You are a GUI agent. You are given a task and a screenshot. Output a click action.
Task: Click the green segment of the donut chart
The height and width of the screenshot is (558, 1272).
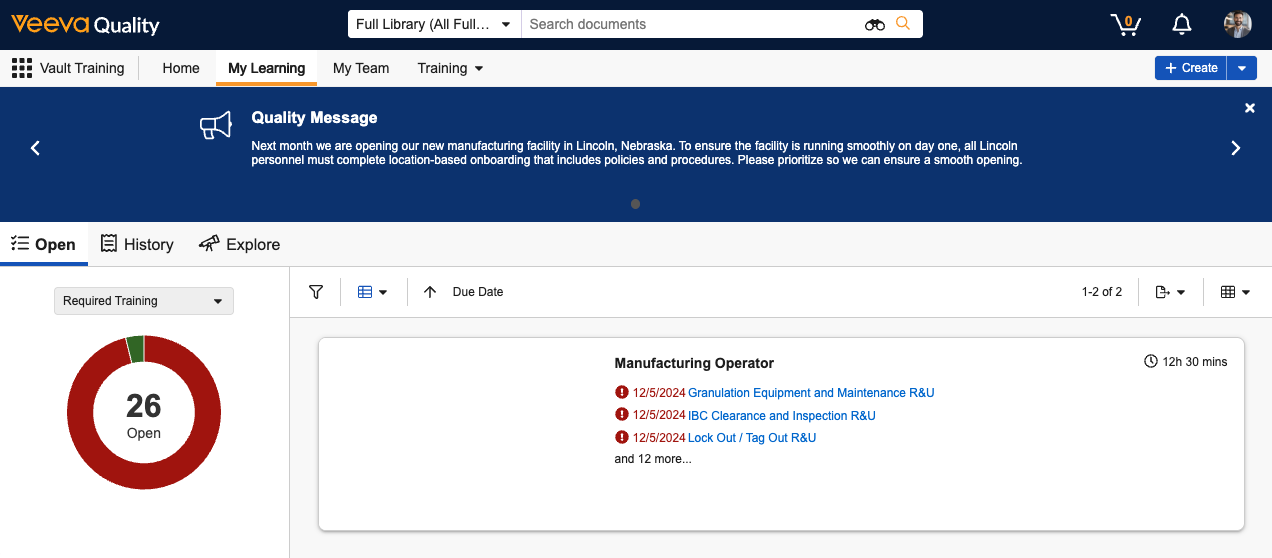(x=136, y=348)
